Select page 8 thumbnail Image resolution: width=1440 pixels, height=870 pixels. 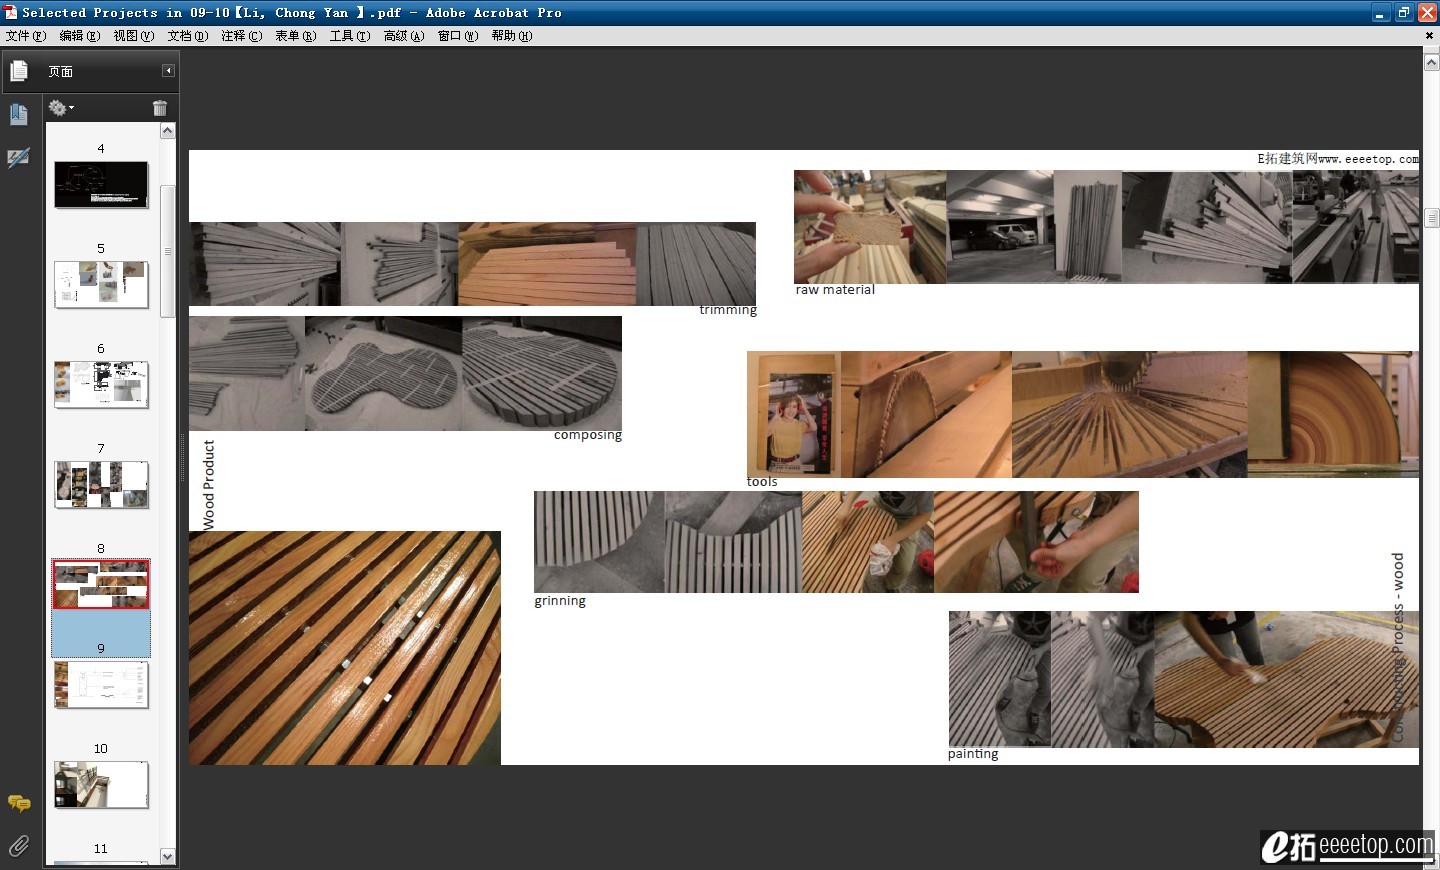click(101, 585)
